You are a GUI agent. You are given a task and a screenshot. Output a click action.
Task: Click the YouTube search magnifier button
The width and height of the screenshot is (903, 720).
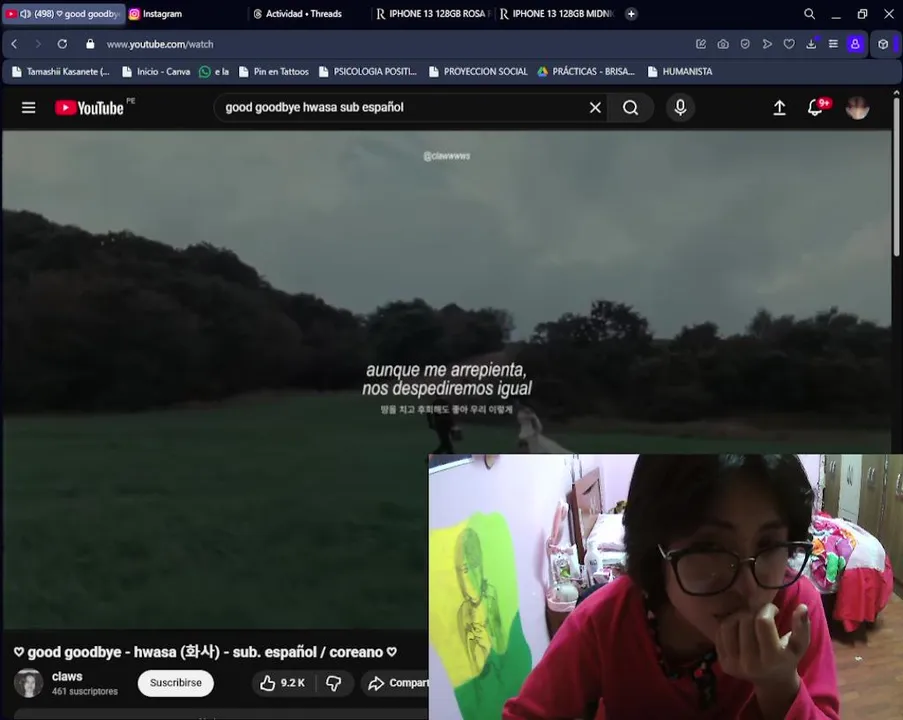[x=631, y=108]
